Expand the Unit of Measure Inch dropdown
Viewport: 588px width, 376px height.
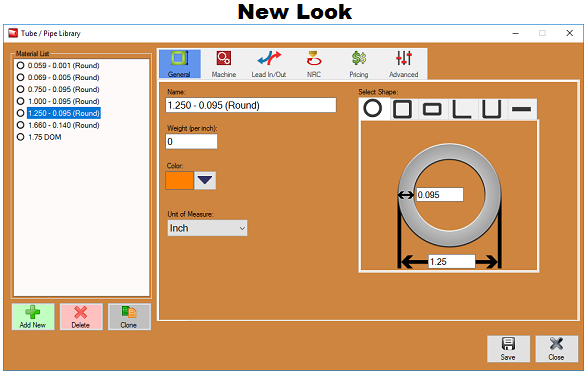[x=207, y=228]
